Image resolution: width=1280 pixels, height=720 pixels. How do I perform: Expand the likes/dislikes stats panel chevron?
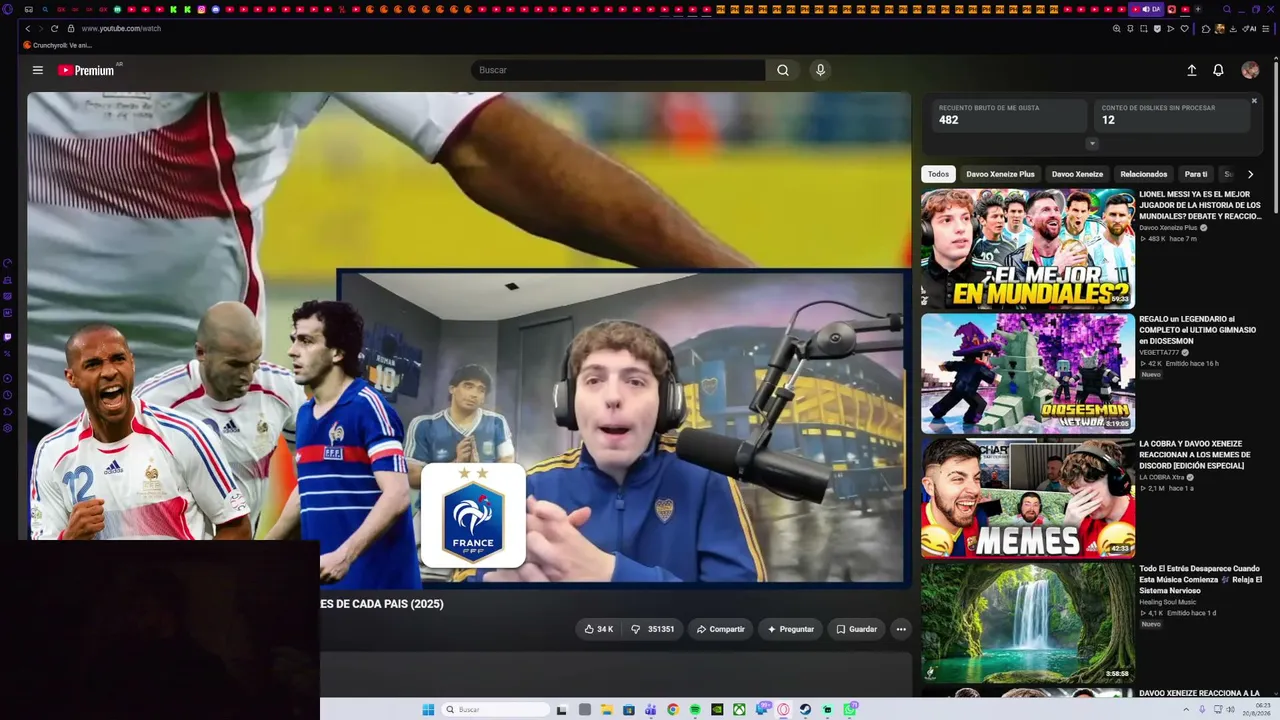pos(1092,144)
